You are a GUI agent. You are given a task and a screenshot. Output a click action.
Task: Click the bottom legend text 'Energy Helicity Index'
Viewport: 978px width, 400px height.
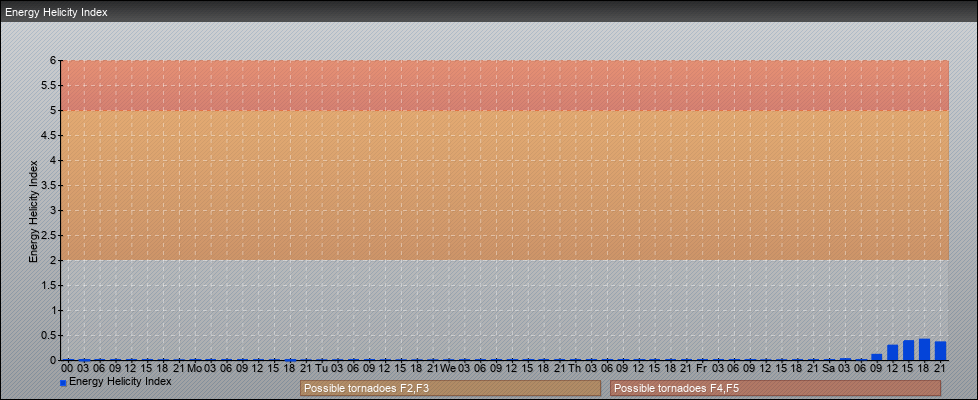coord(120,381)
